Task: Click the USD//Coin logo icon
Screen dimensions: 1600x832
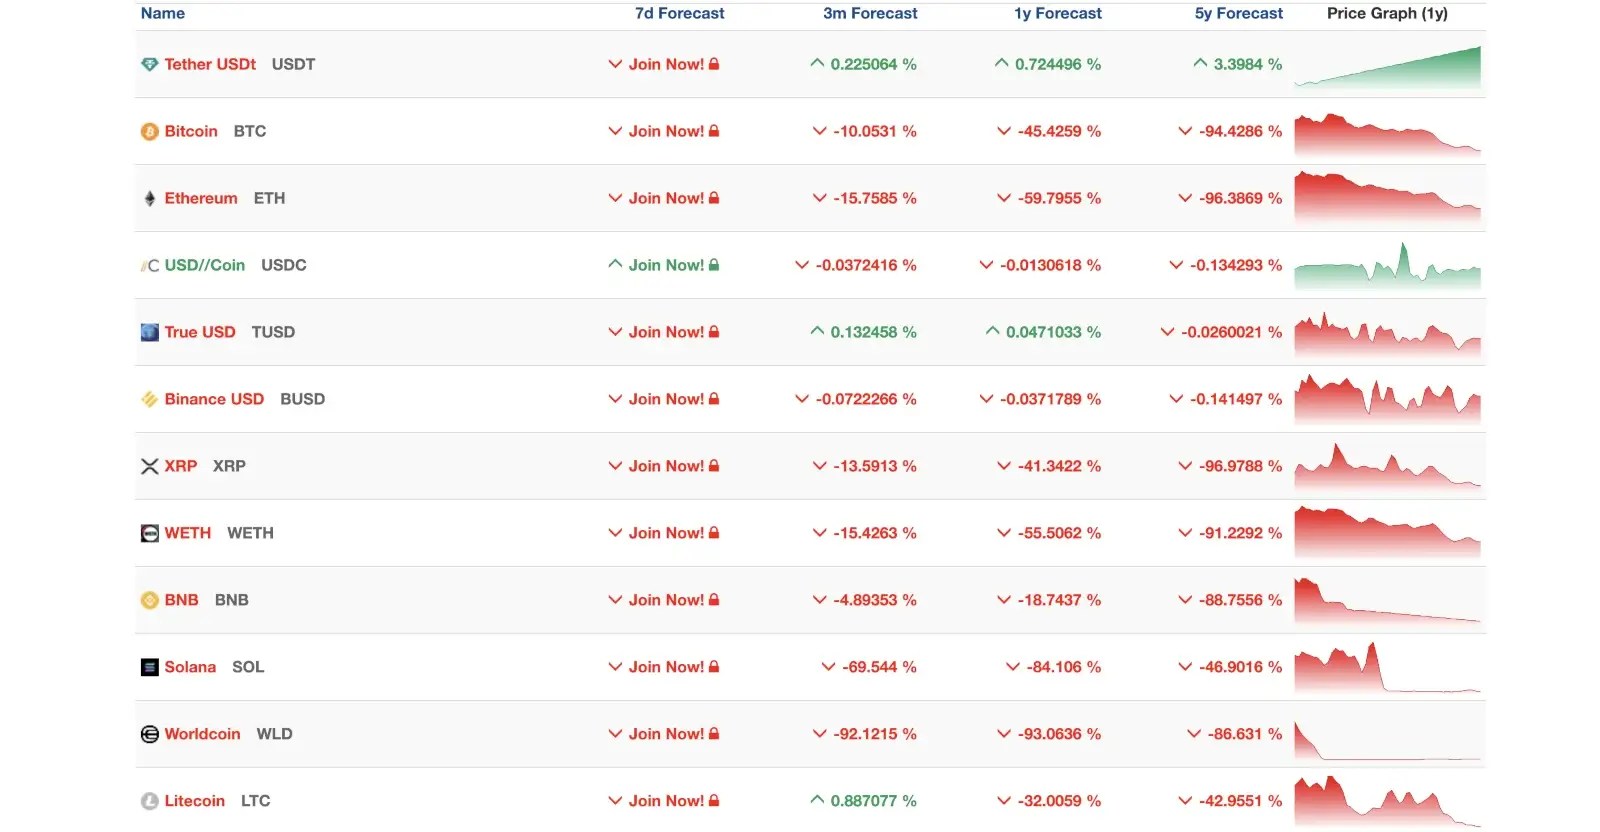Action: click(150, 265)
